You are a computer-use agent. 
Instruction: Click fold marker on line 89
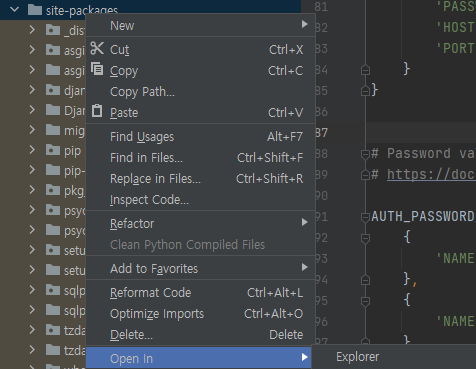click(x=365, y=175)
